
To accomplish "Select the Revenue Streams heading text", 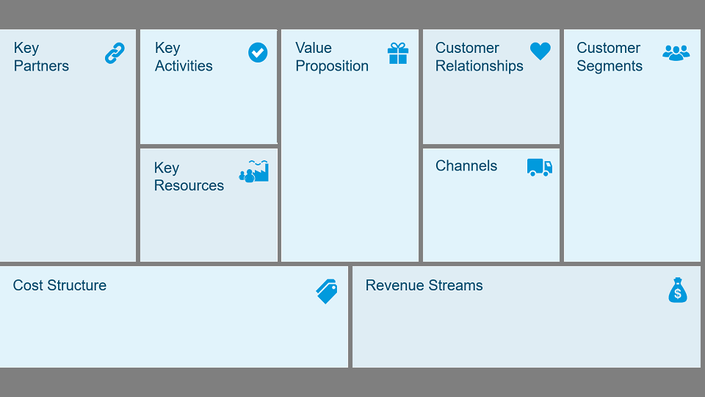I will tap(424, 285).
